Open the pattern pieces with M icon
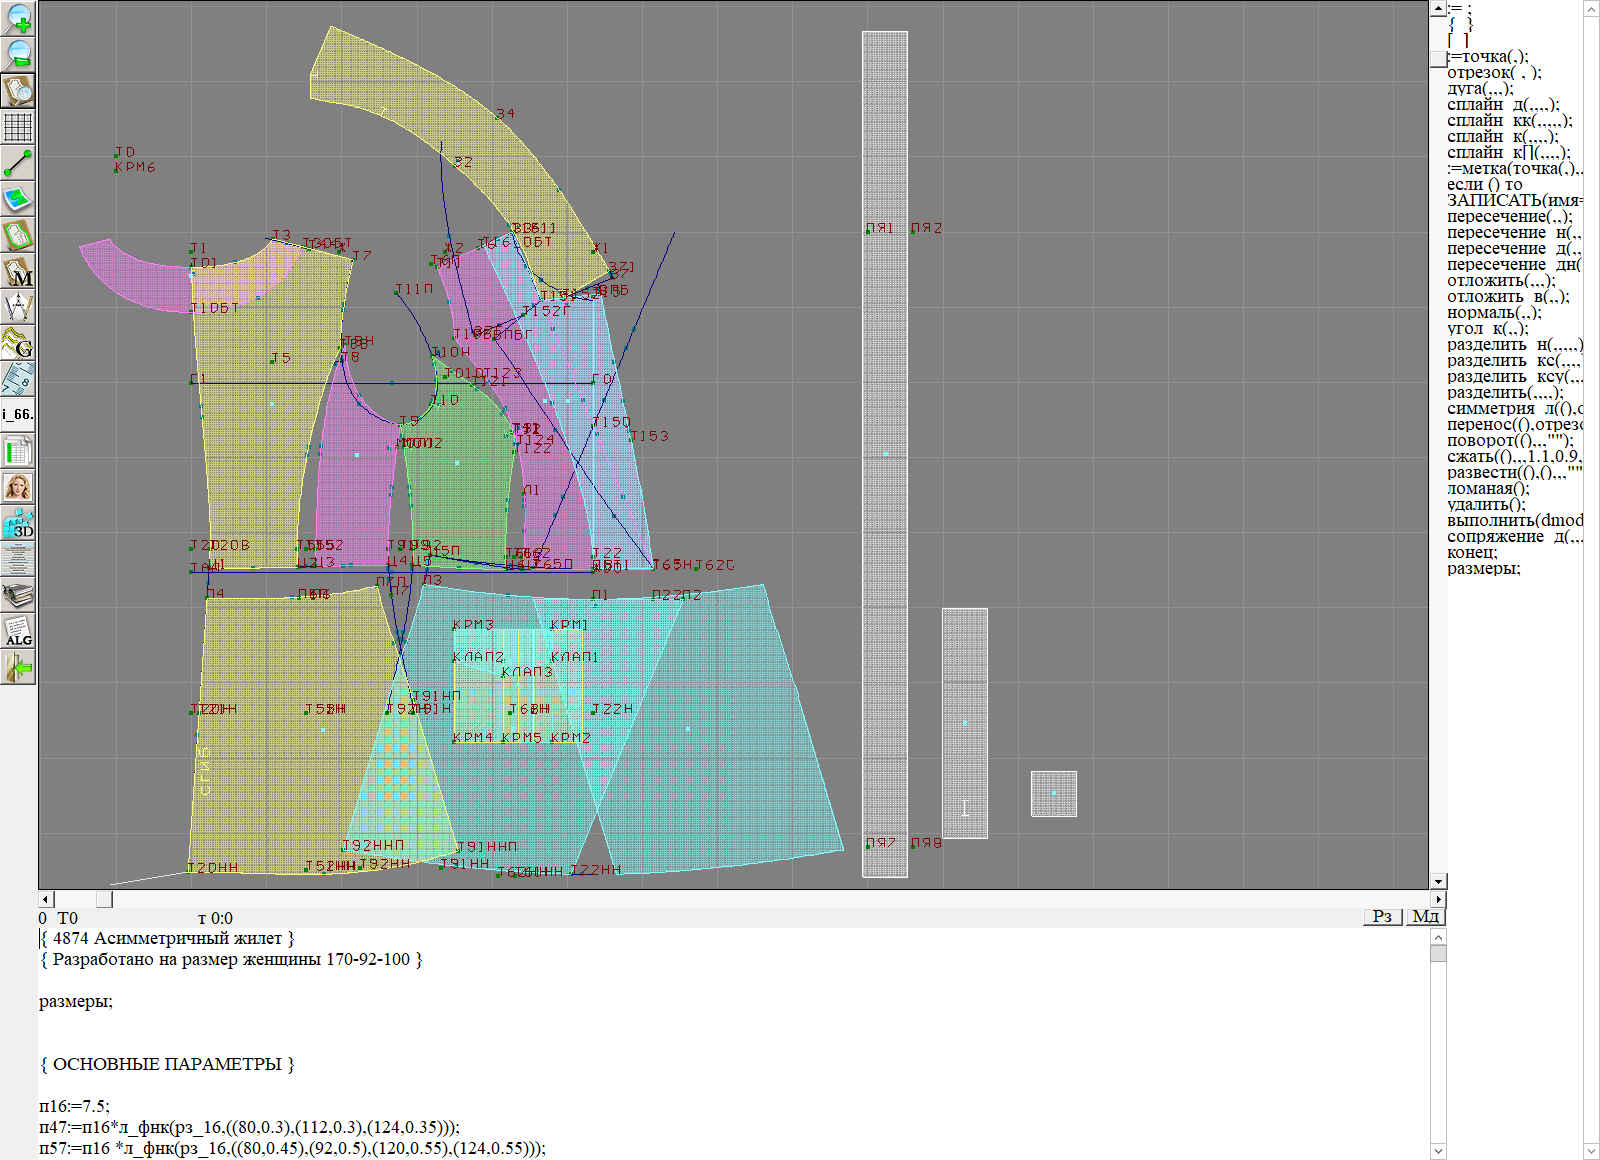 pos(18,271)
